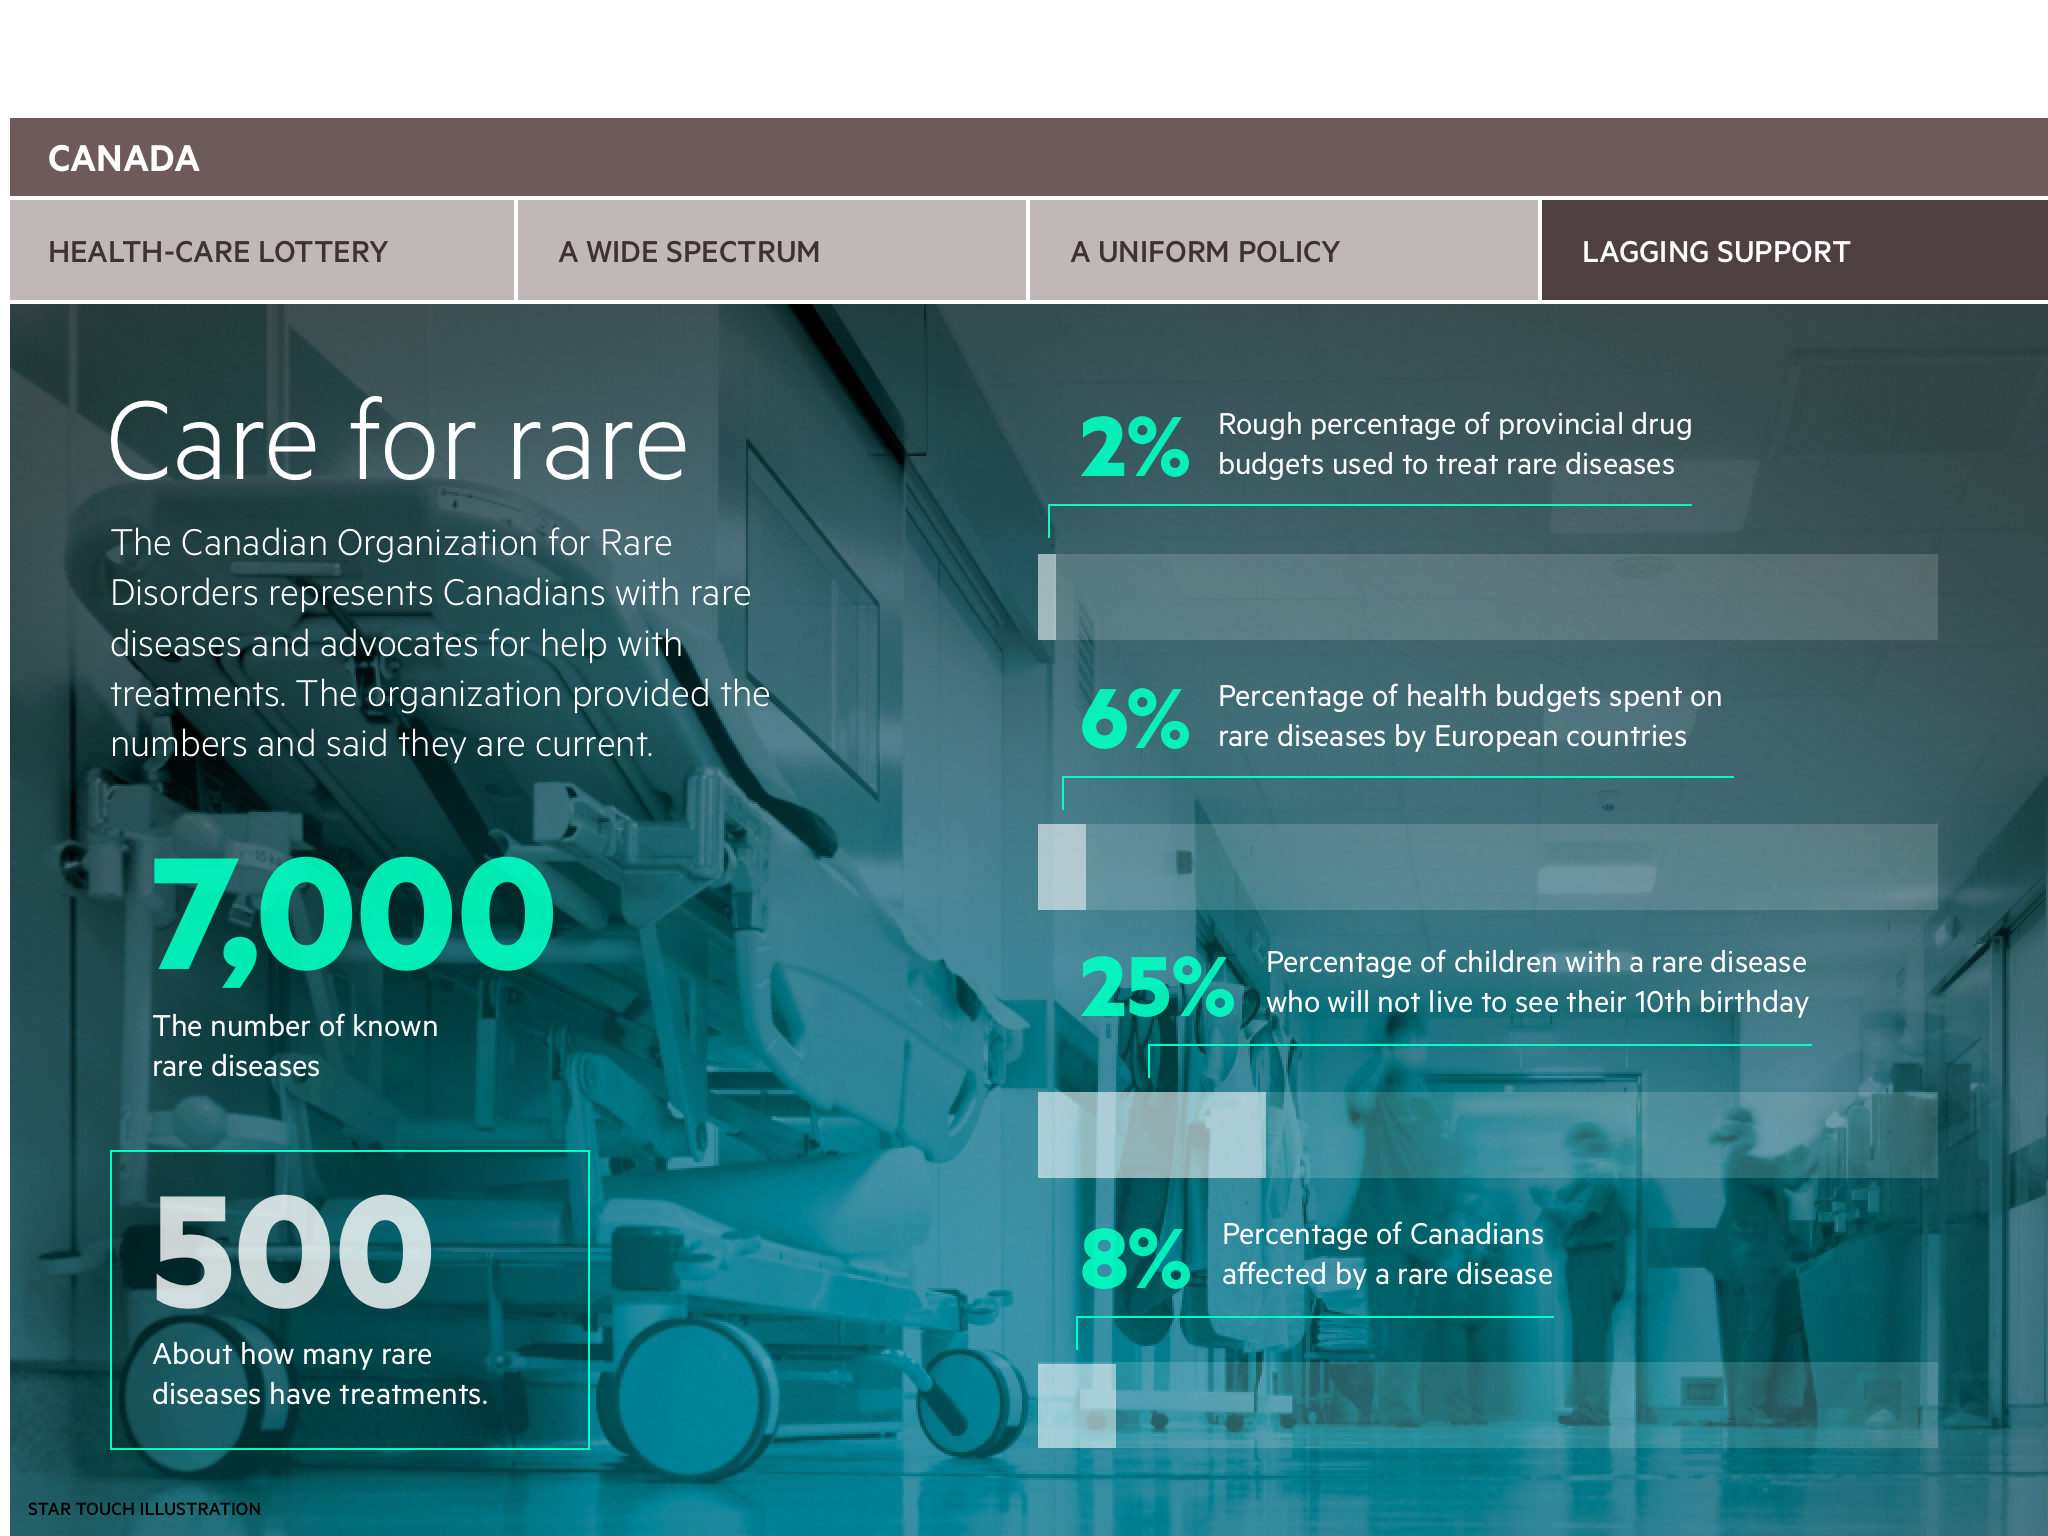This screenshot has width=2048, height=1536.
Task: Click 'Rough percentage of provincial drug budgets' text
Action: [x=1455, y=444]
